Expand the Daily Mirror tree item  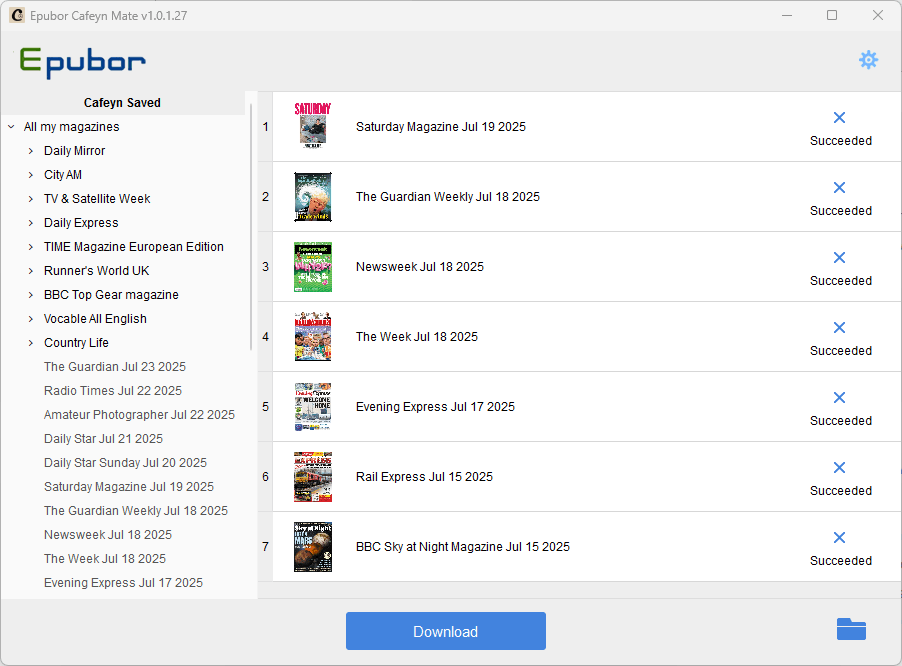[29, 150]
